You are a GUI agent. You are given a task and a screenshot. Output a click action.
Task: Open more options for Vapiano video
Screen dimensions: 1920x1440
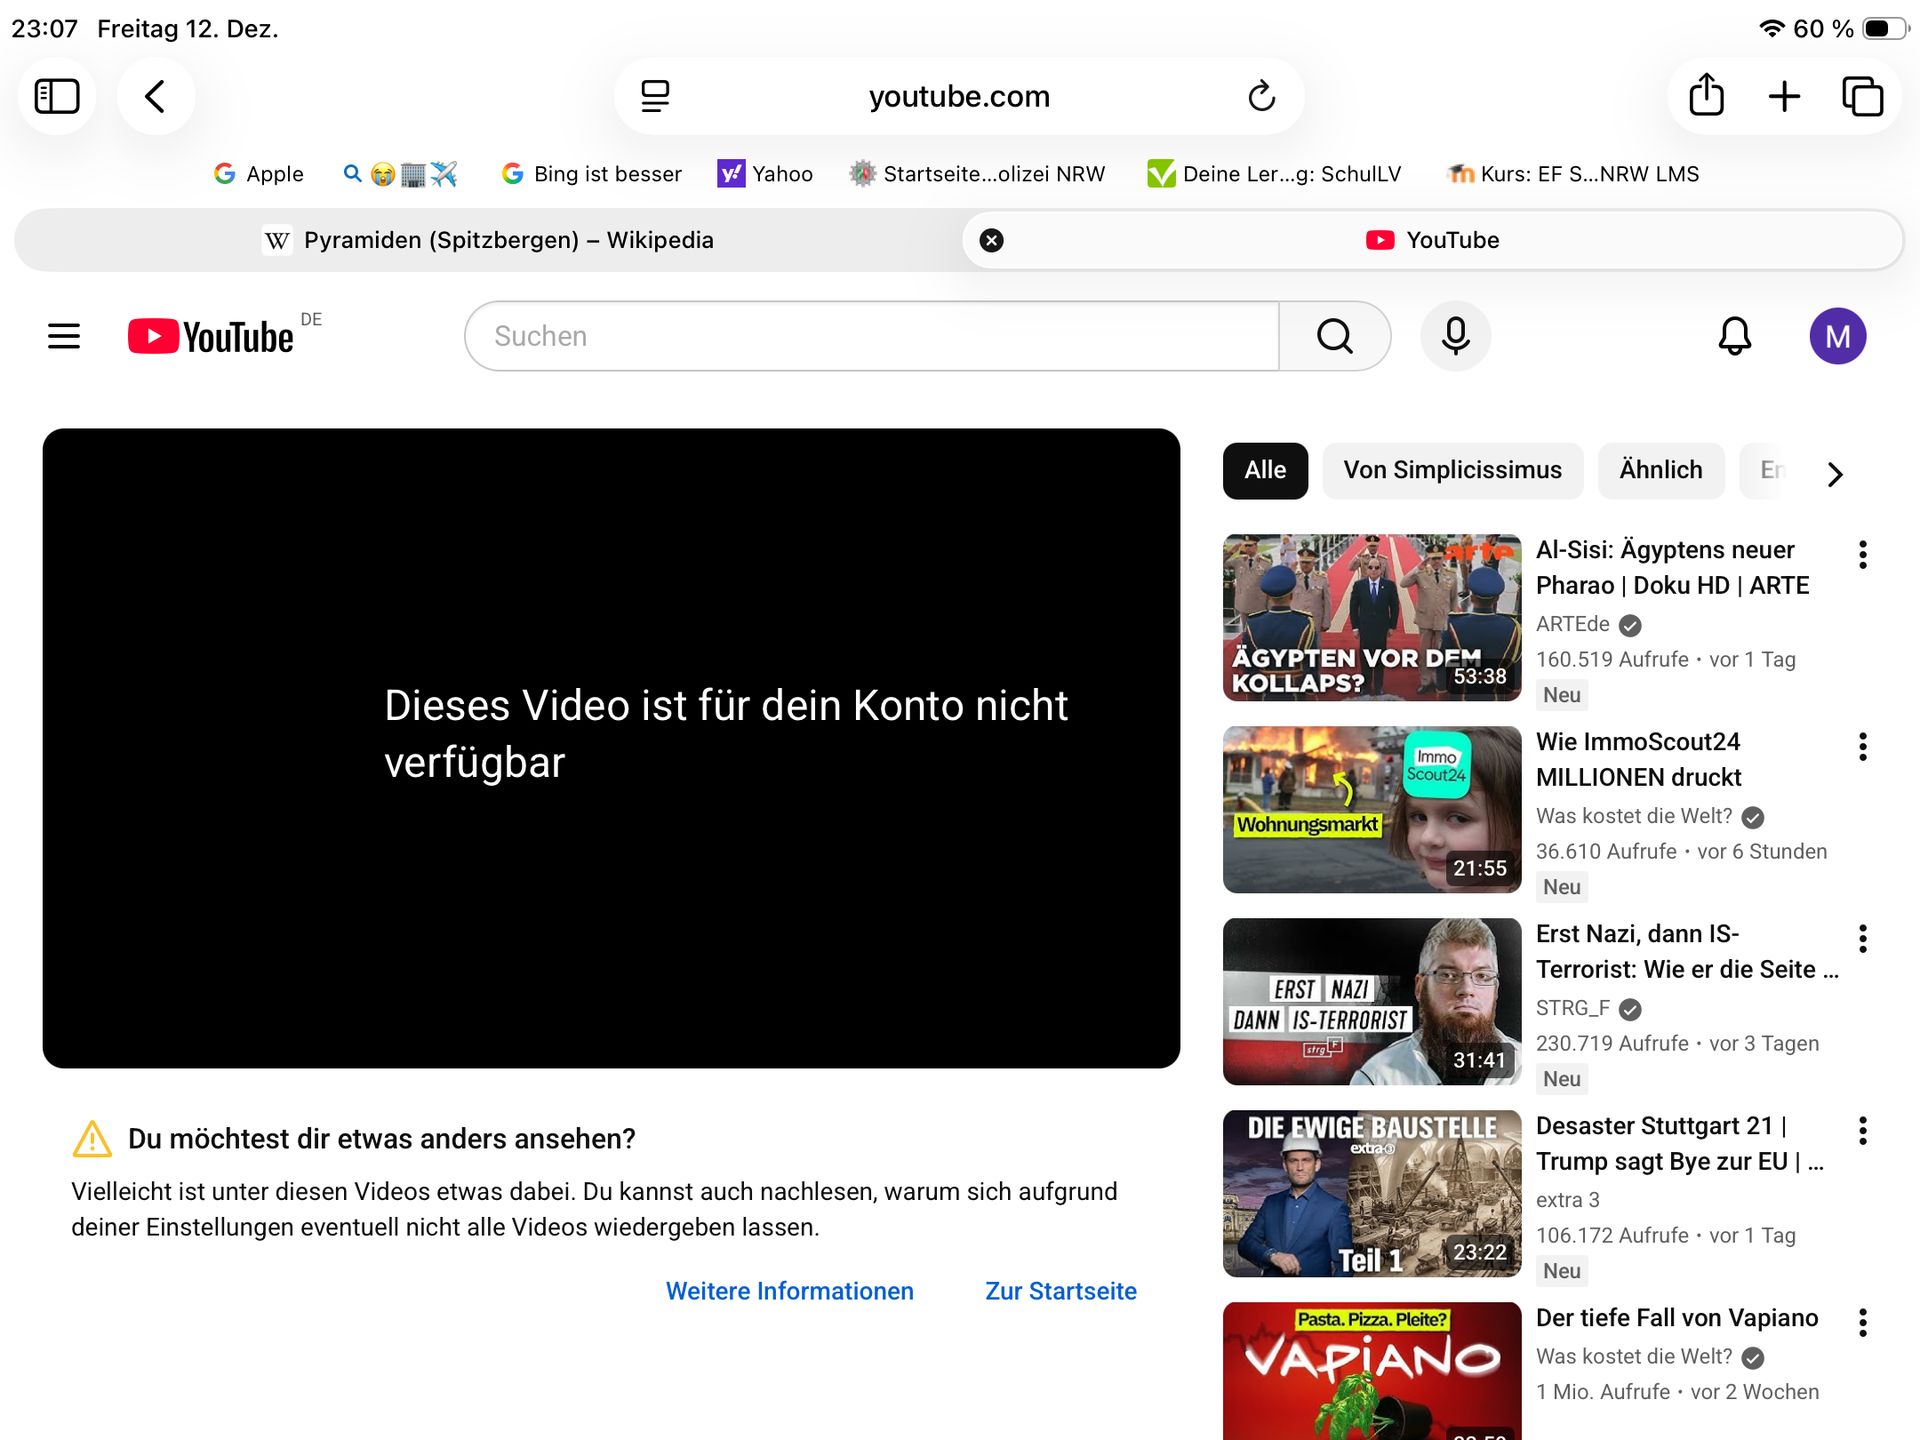(1862, 1323)
